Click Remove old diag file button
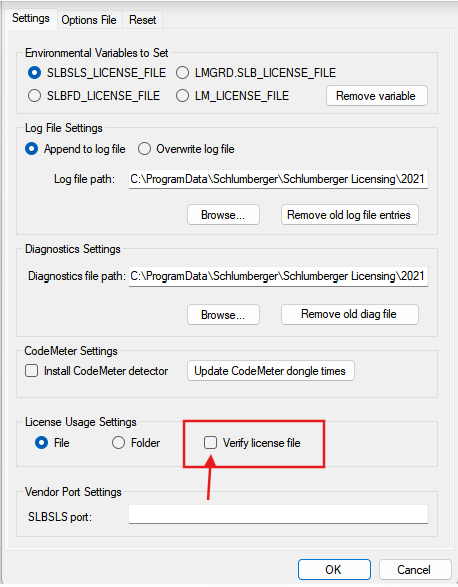The height and width of the screenshot is (587, 458). 349,314
